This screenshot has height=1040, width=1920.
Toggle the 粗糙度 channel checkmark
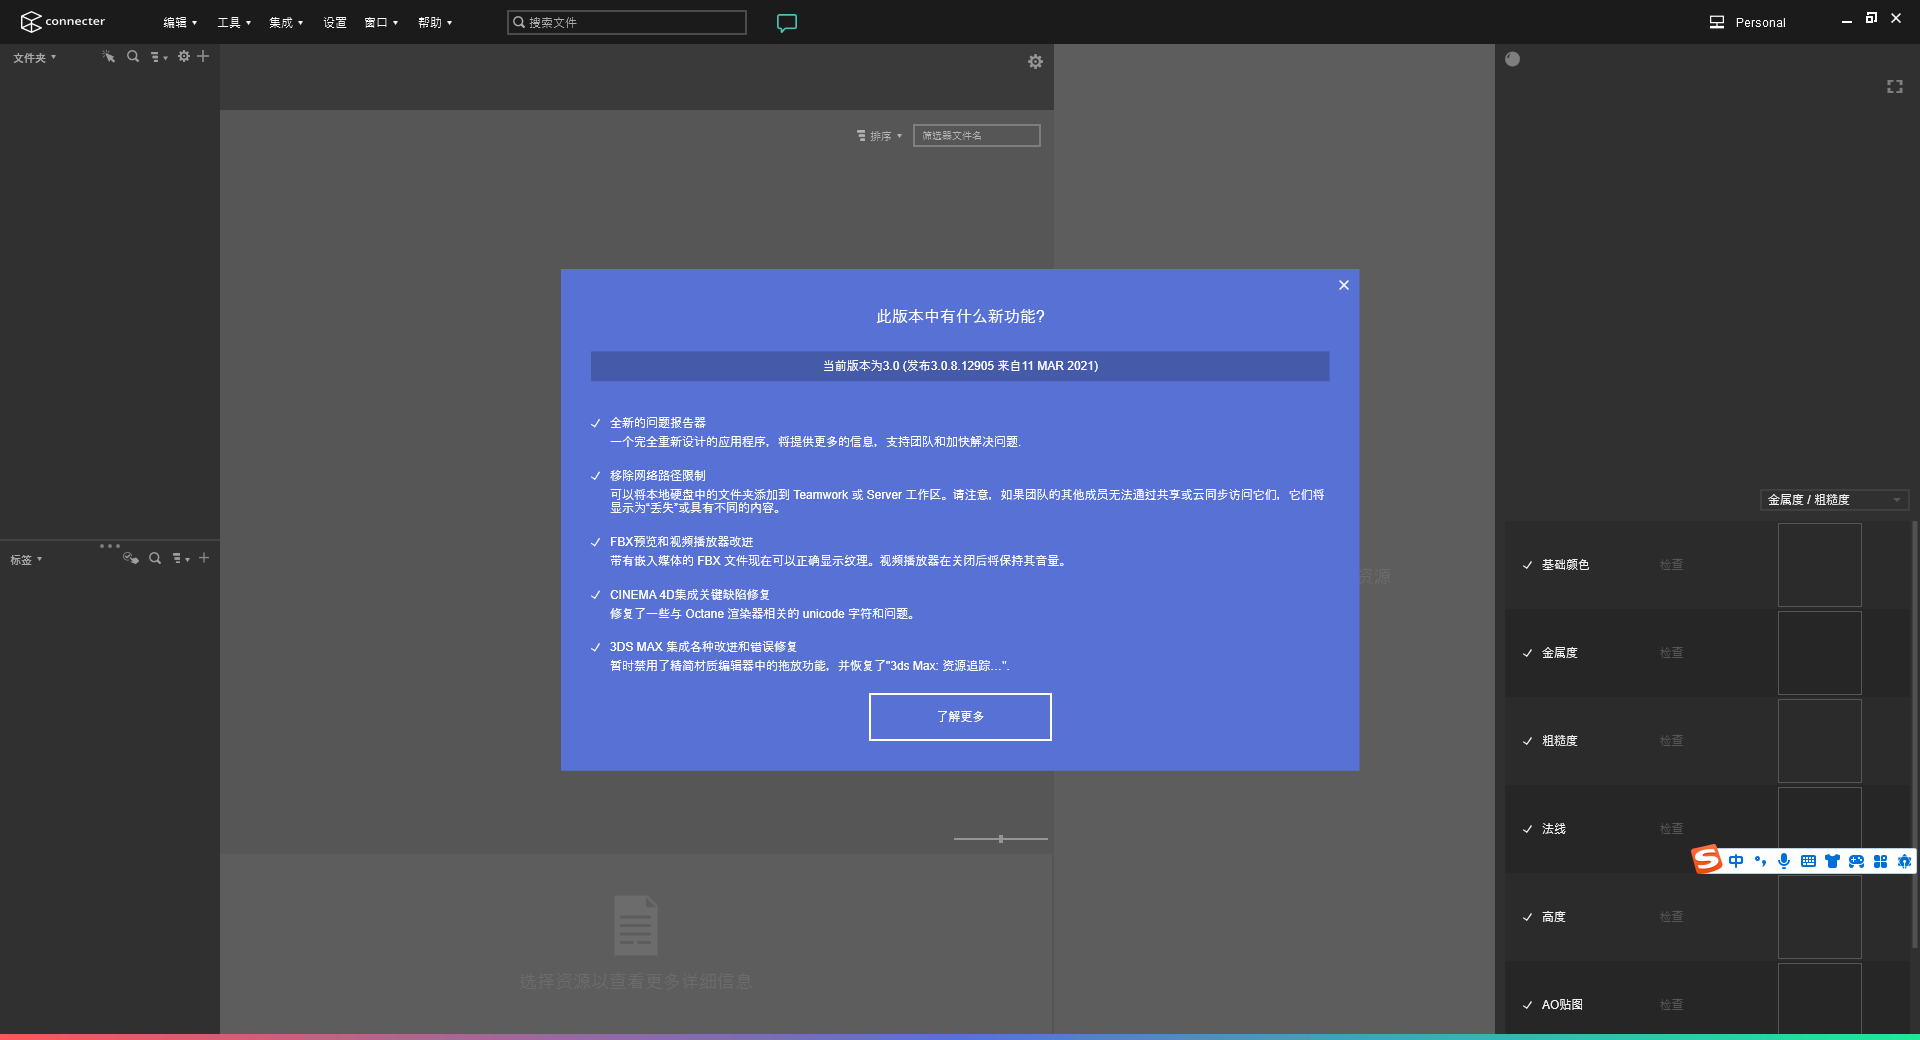pyautogui.click(x=1527, y=741)
